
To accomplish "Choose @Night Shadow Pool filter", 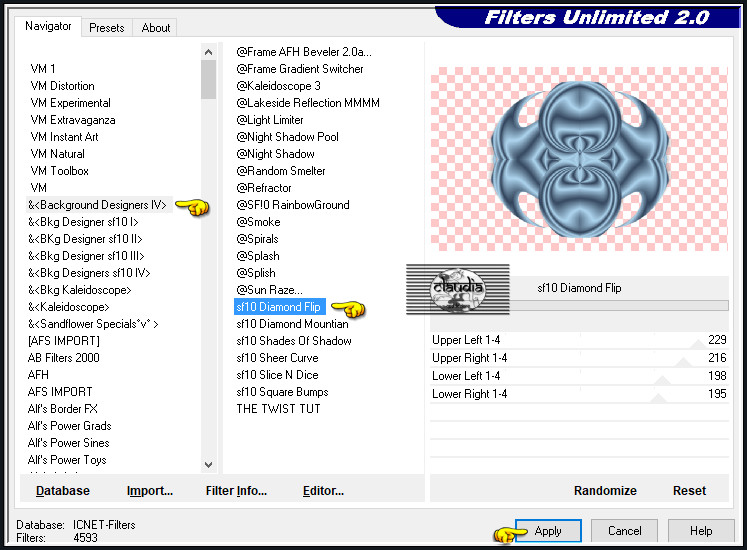I will coord(287,137).
